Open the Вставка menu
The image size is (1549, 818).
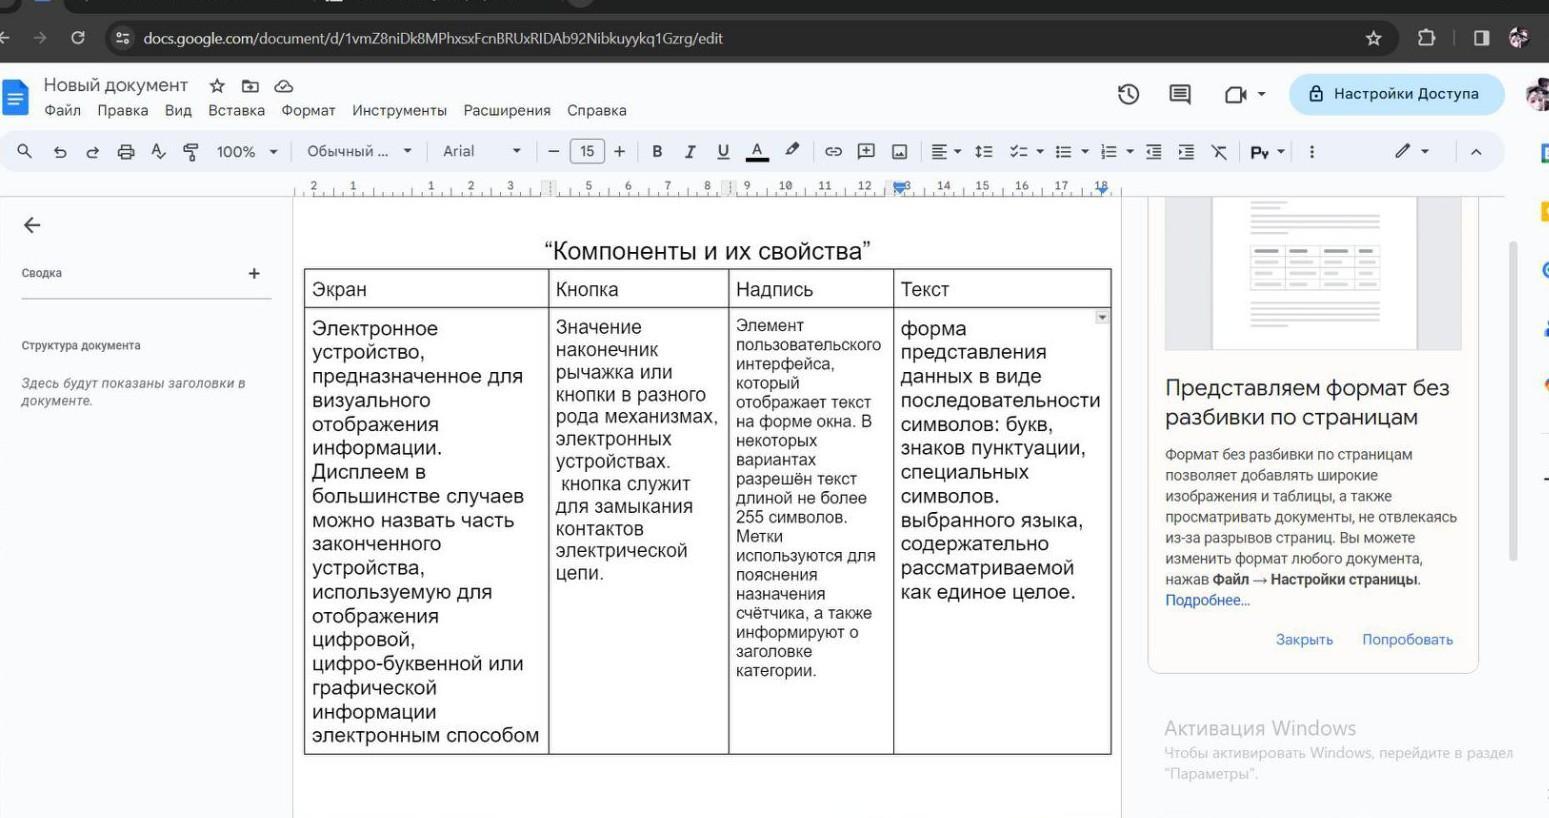click(x=236, y=111)
